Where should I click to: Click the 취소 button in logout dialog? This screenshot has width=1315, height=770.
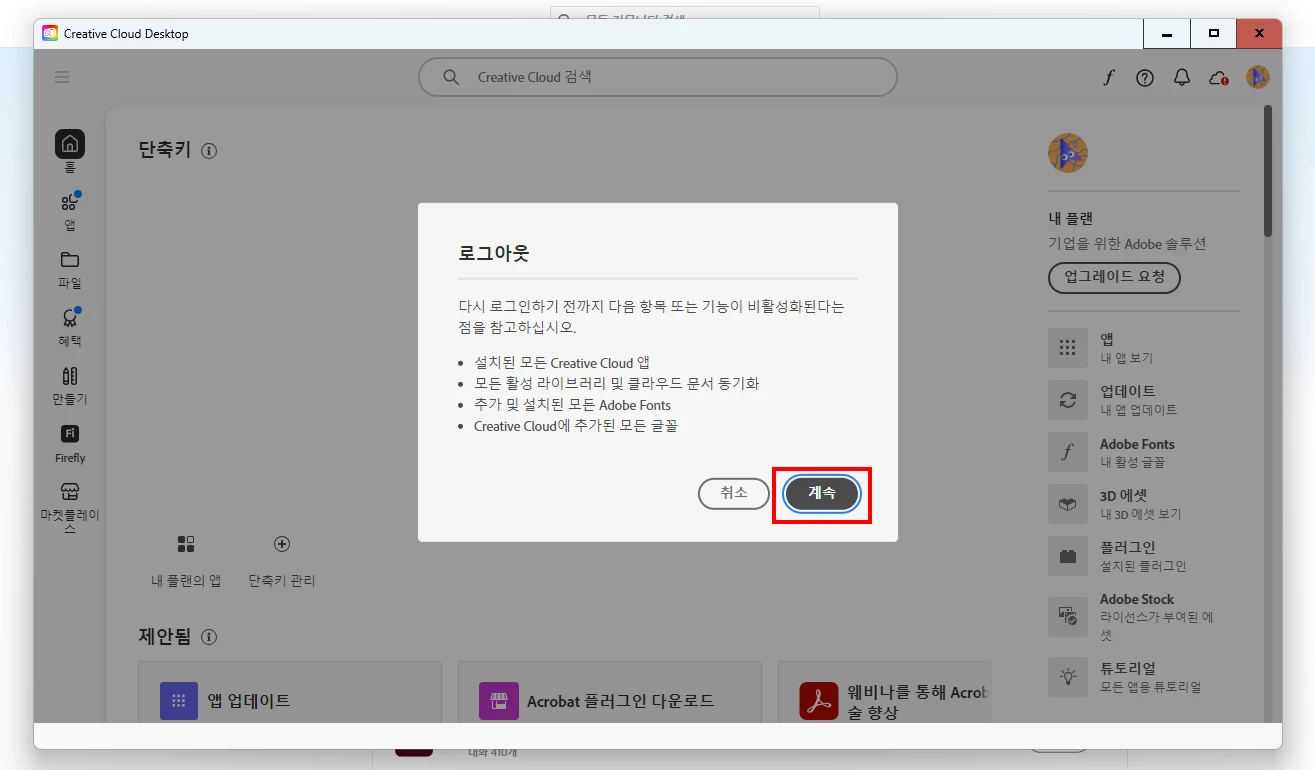[x=734, y=494]
